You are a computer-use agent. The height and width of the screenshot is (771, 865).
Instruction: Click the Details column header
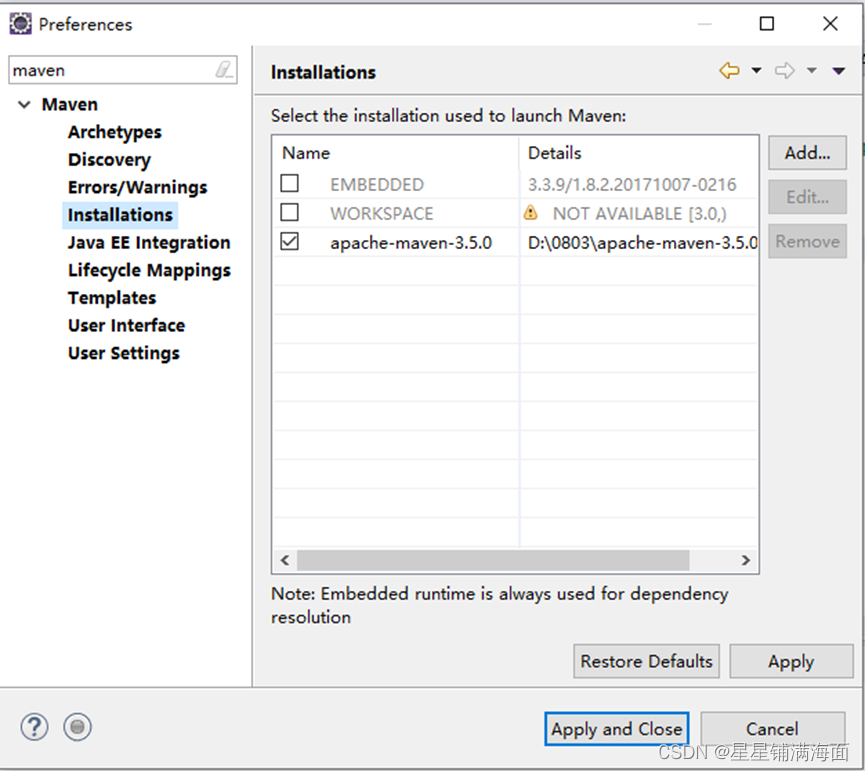(x=638, y=153)
